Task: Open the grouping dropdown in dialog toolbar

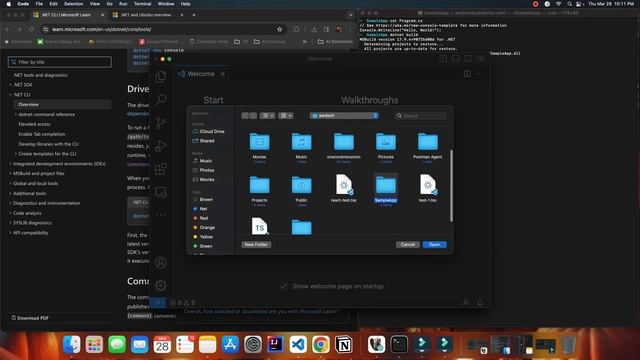Action: pyautogui.click(x=286, y=116)
